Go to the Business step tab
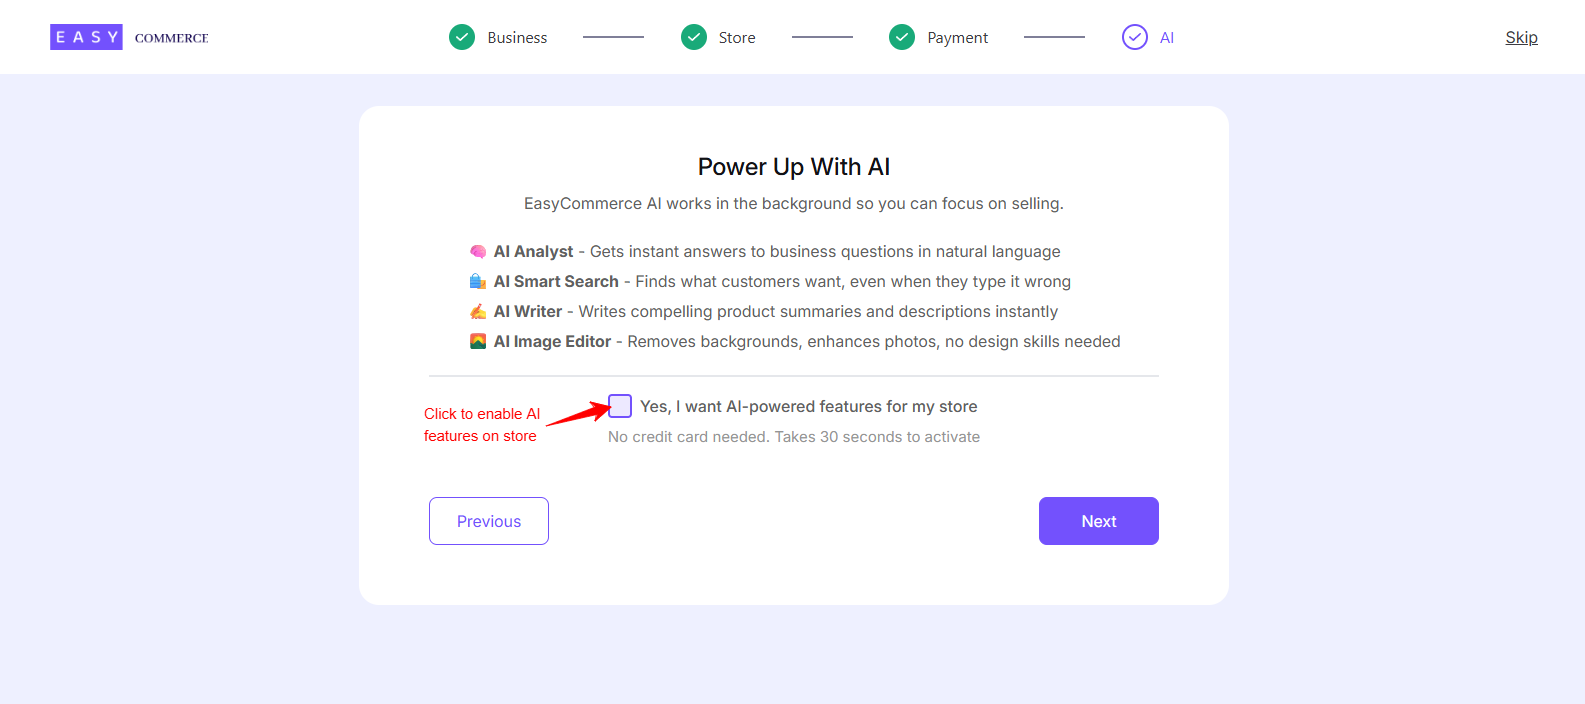Image resolution: width=1585 pixels, height=704 pixels. (517, 38)
